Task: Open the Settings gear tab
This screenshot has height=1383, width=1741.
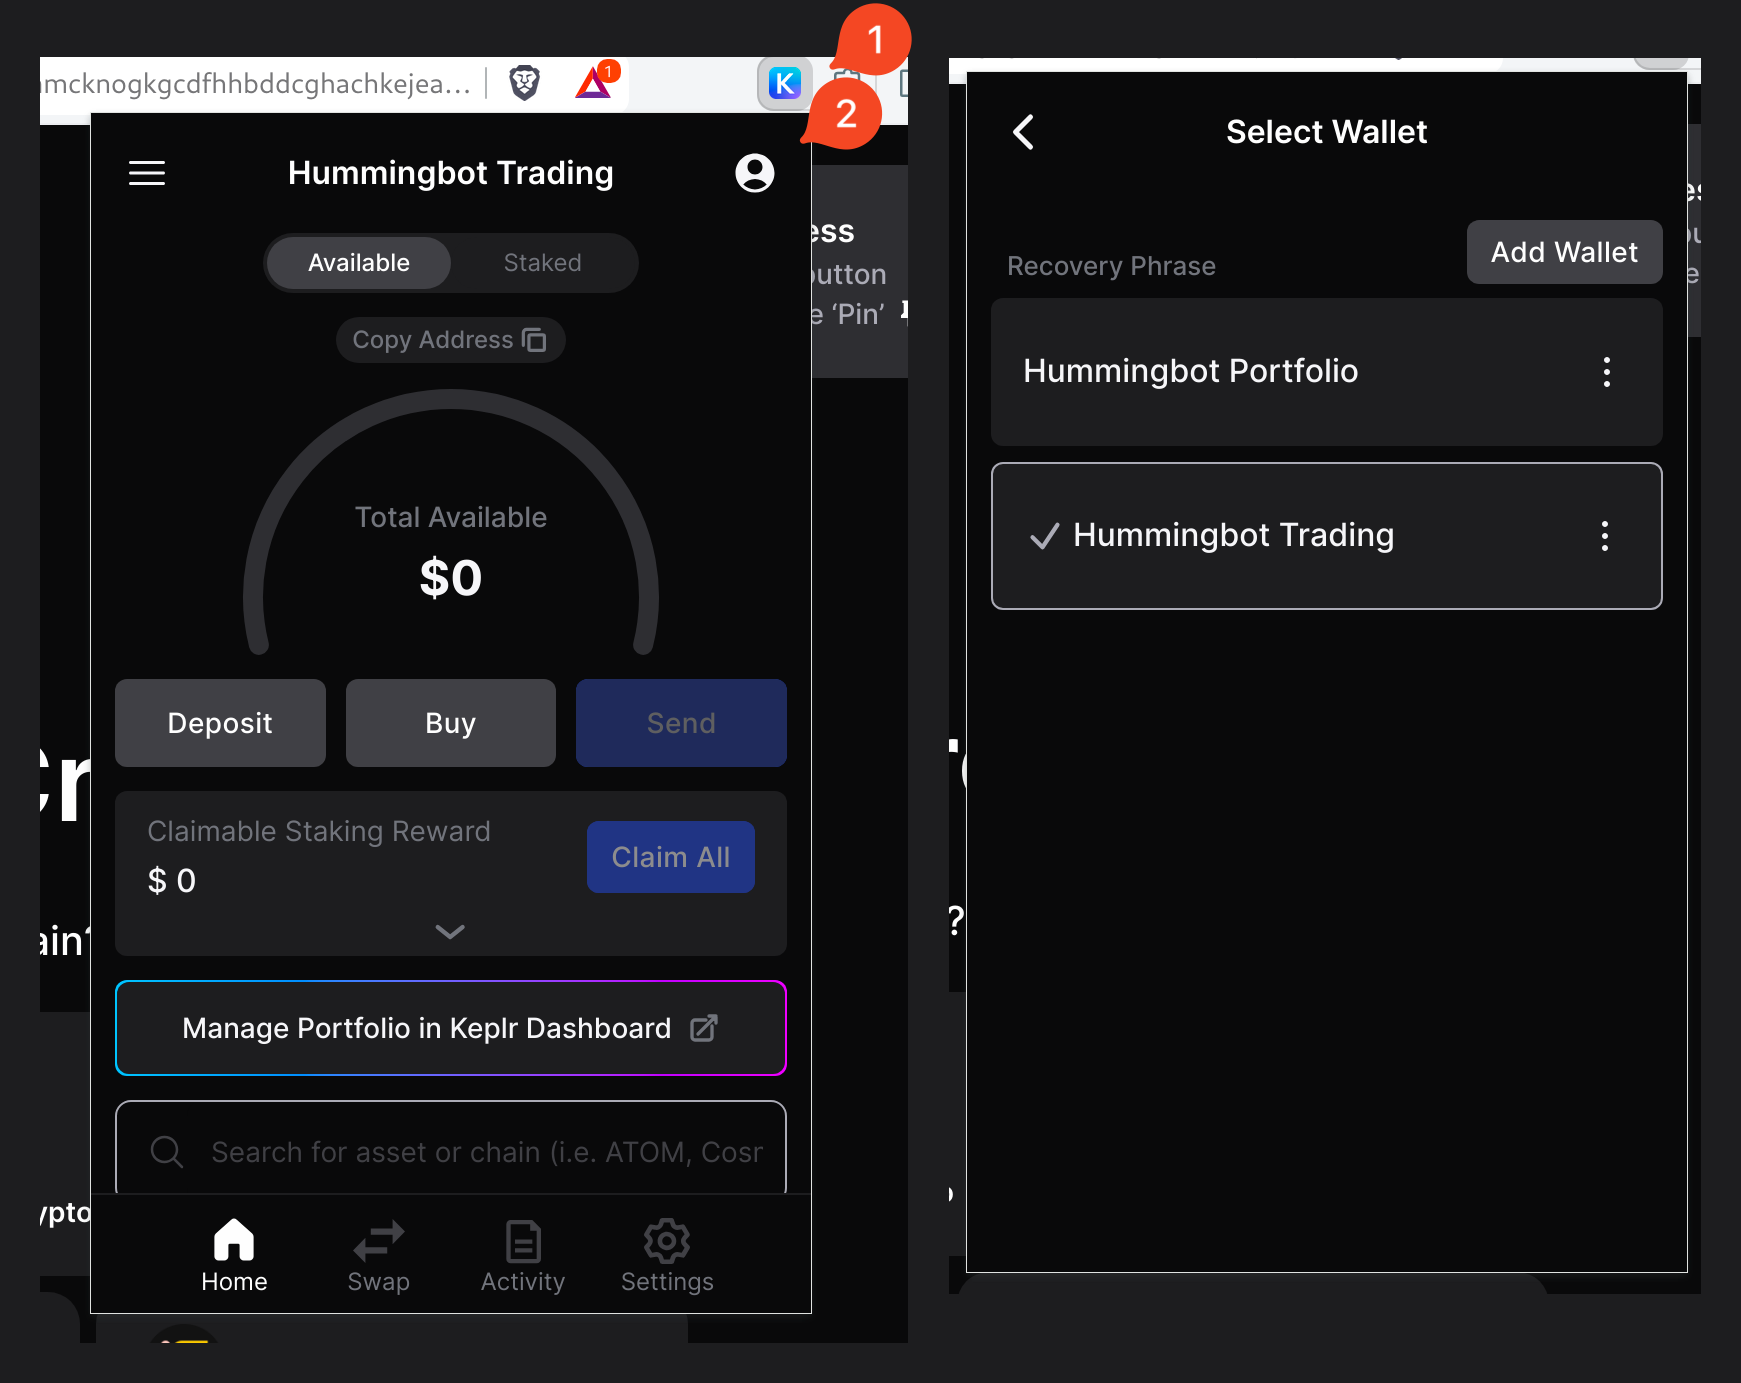Action: pos(666,1256)
